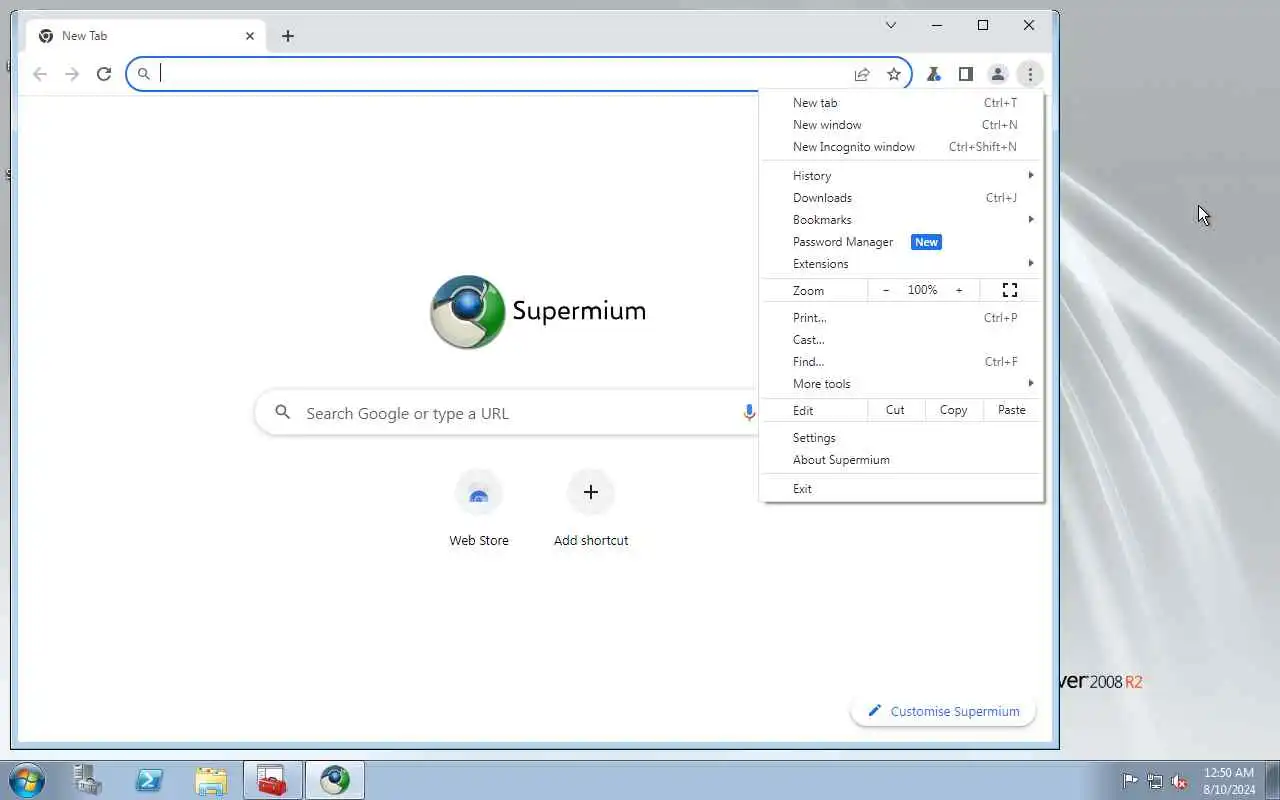
Task: Open PowerShell from the taskbar
Action: point(150,780)
